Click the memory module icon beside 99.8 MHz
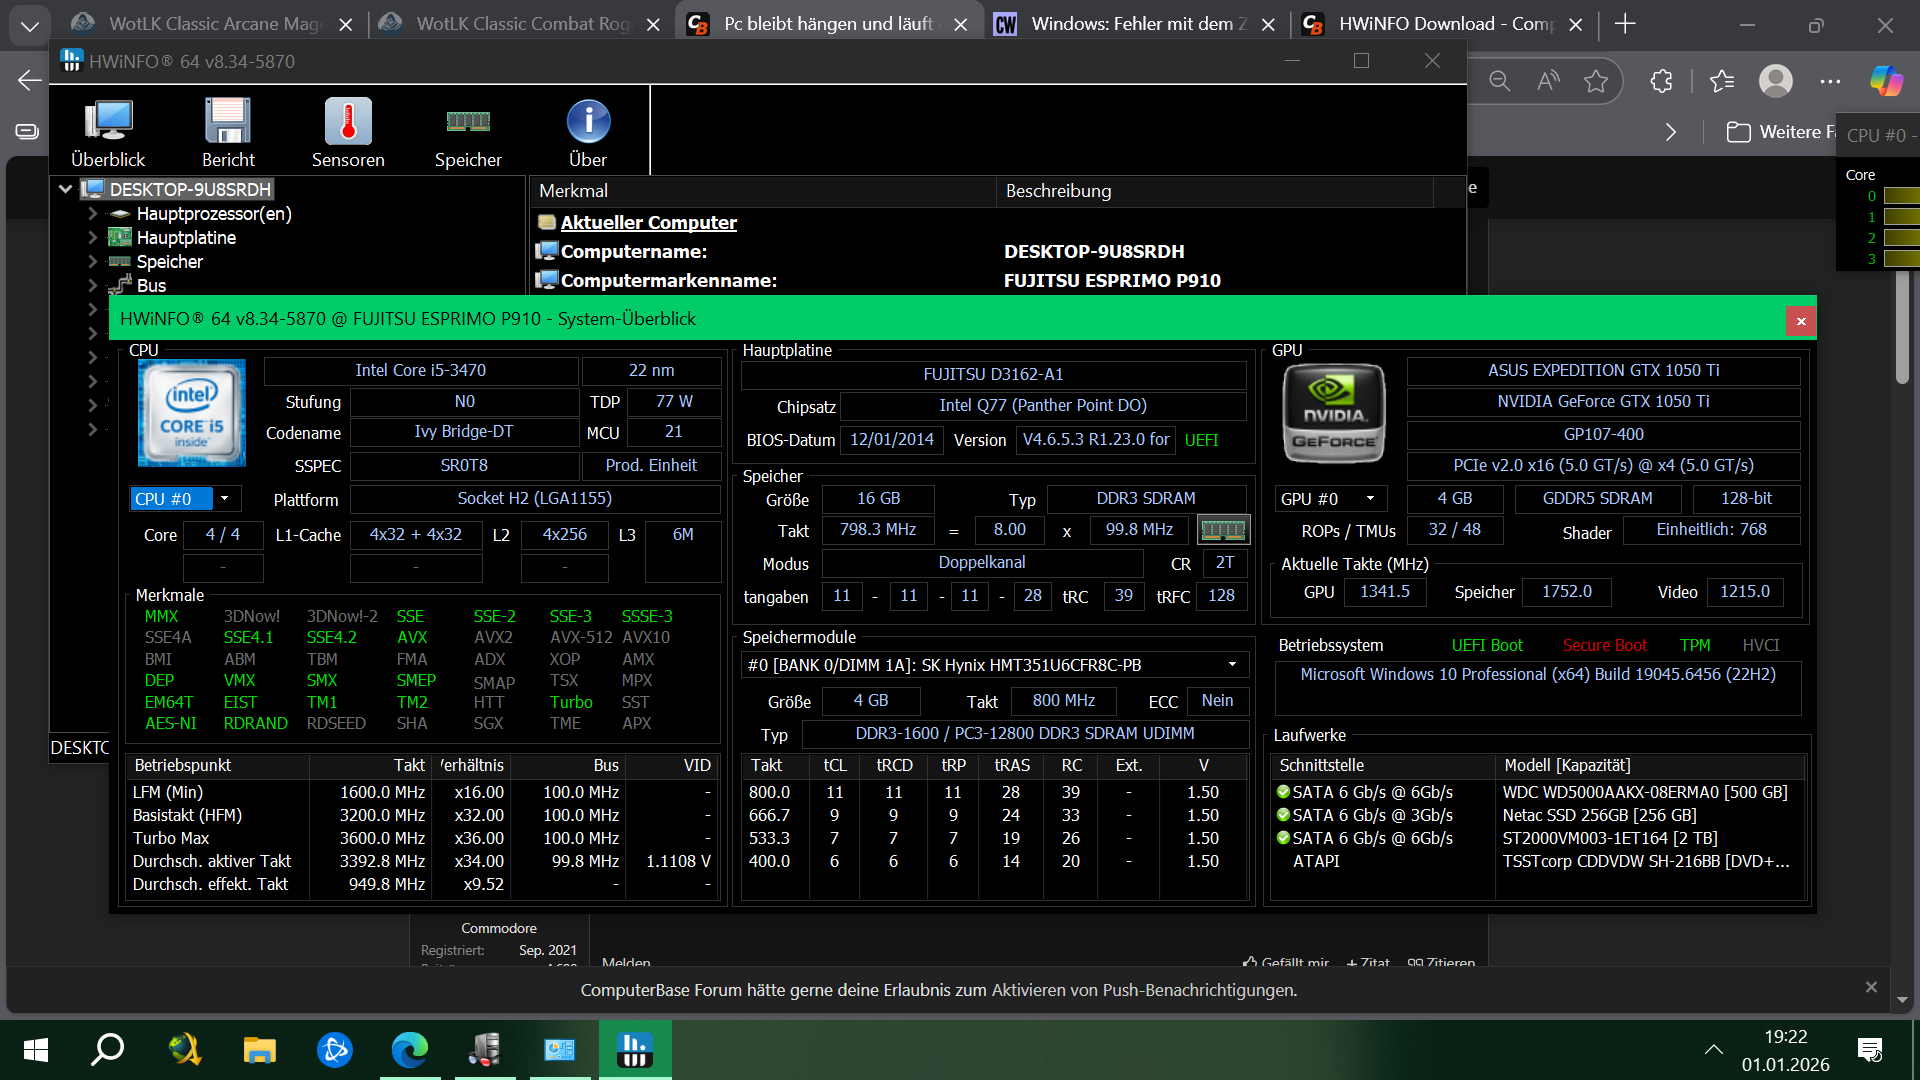This screenshot has height=1080, width=1920. click(x=1223, y=529)
